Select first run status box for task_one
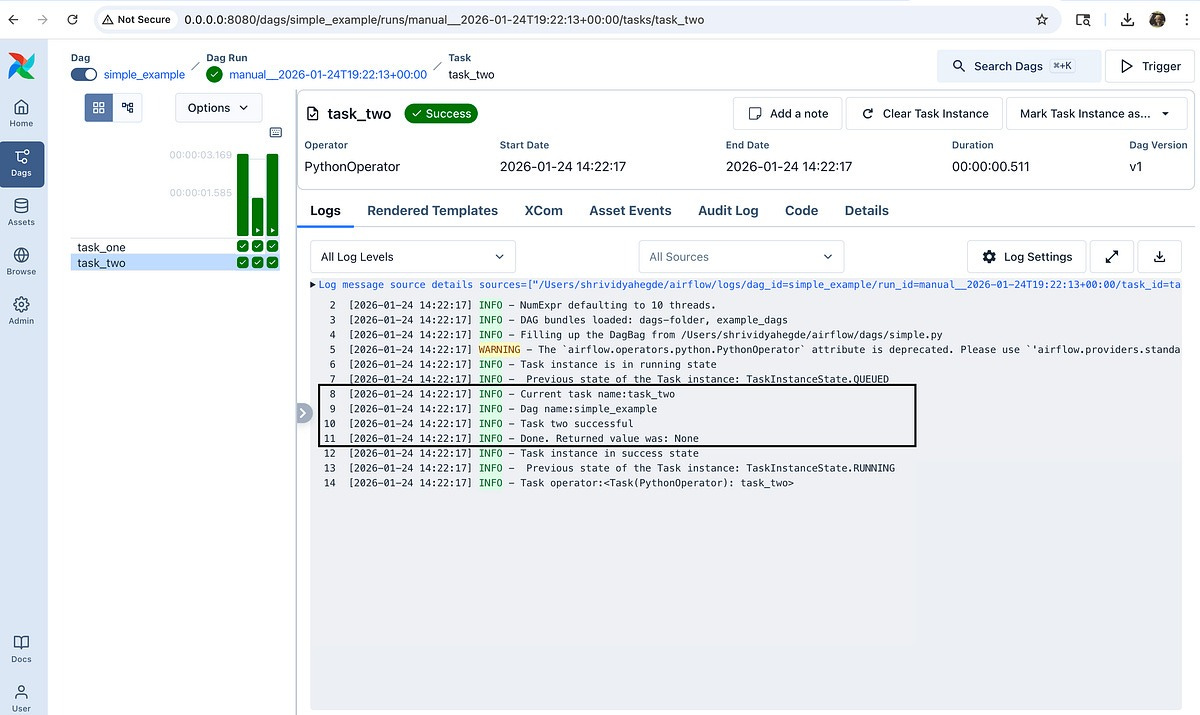This screenshot has height=715, width=1200. pos(242,247)
